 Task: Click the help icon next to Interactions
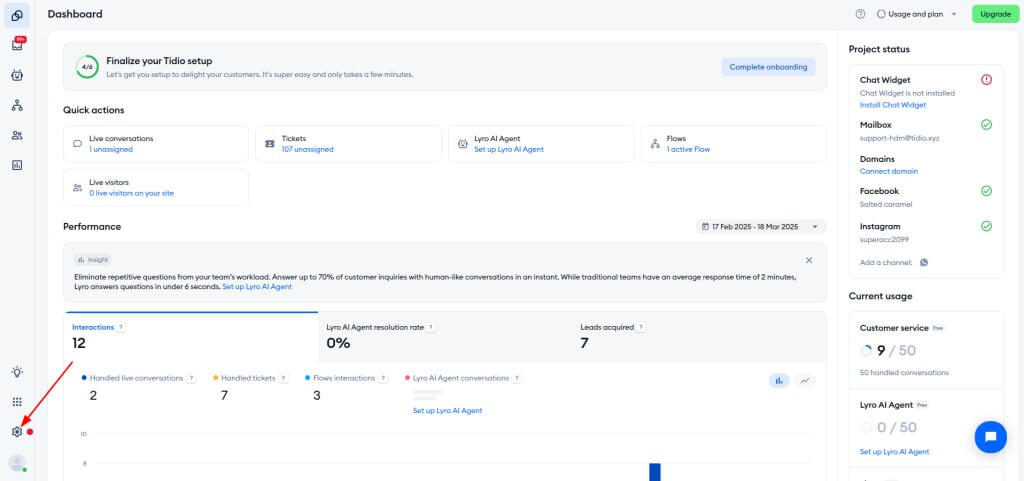point(121,328)
